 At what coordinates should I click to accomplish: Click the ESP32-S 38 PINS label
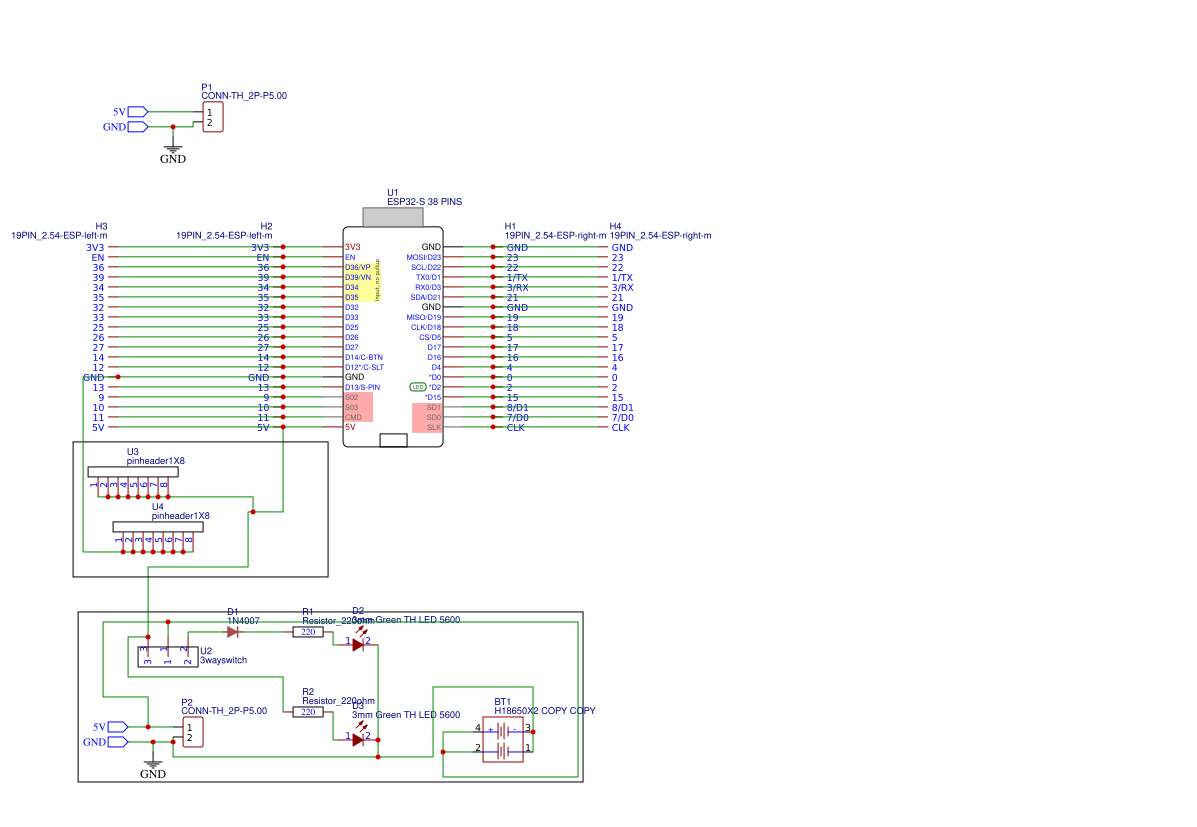point(424,202)
